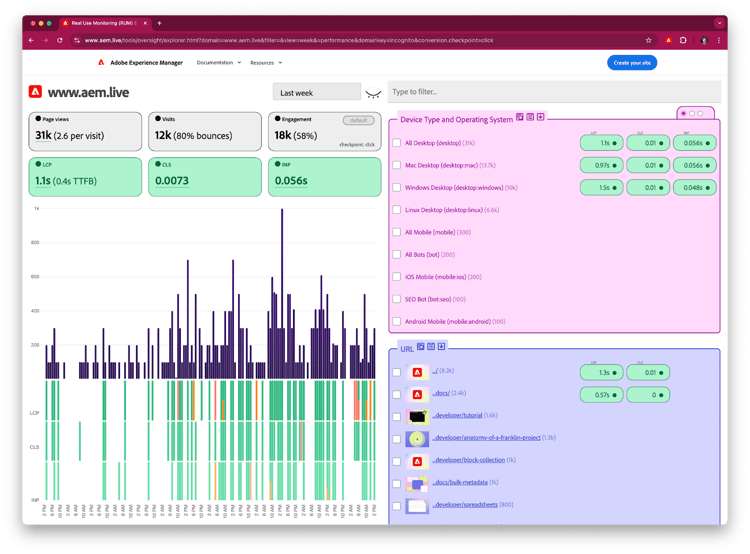Image resolution: width=750 pixels, height=554 pixels.
Task: Check the All Desktop (desktop) checkbox
Action: (397, 143)
